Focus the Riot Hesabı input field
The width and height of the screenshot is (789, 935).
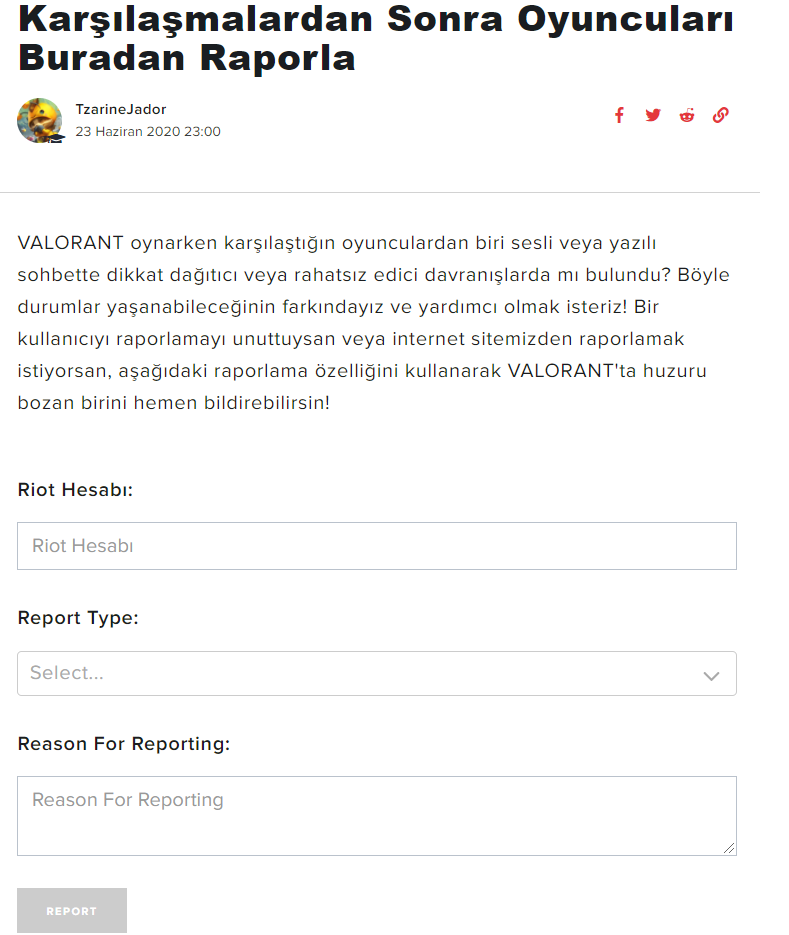376,546
